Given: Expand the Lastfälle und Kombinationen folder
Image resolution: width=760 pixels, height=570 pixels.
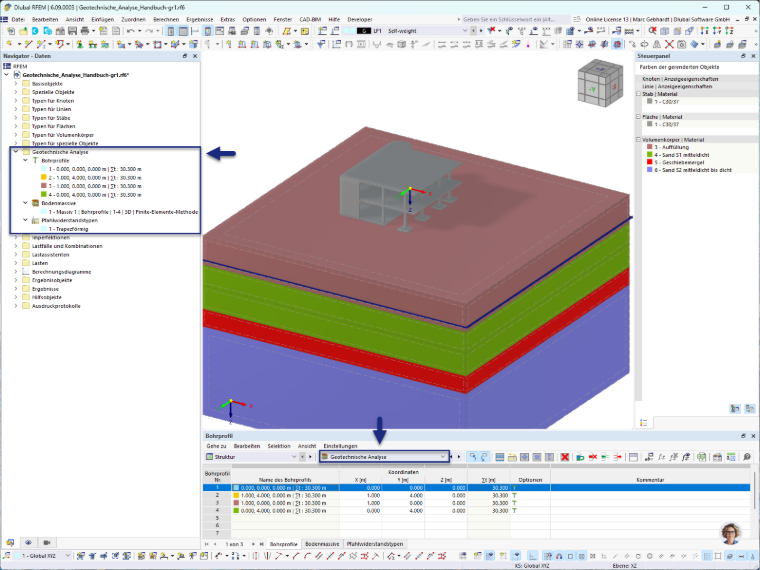Looking at the screenshot, I should pyautogui.click(x=16, y=246).
